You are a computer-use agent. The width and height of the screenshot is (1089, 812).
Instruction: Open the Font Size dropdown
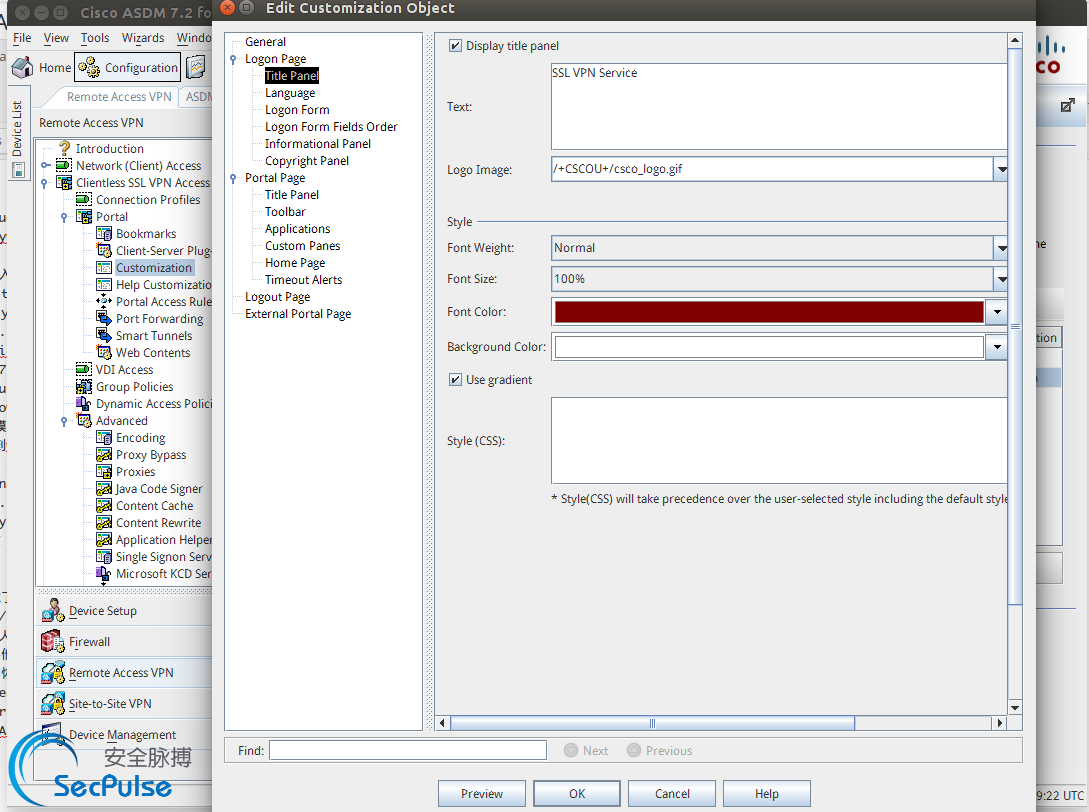click(1001, 279)
